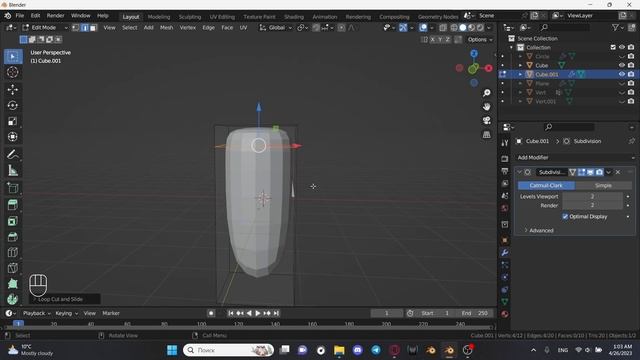Image resolution: width=640 pixels, height=360 pixels.
Task: Open the Render menu
Action: 56,16
